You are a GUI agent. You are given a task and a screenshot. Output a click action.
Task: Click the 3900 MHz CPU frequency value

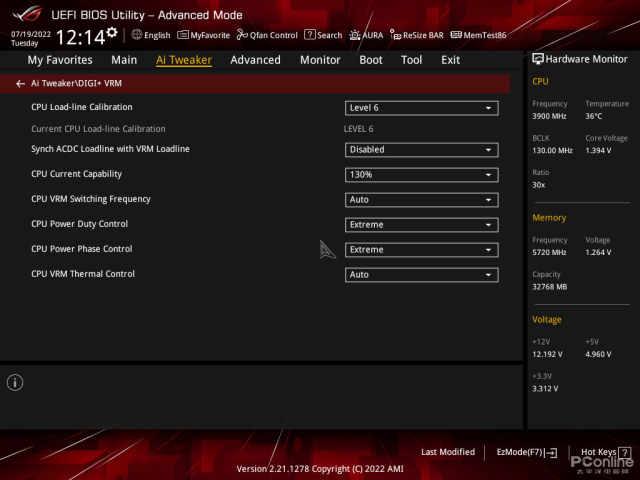point(549,116)
